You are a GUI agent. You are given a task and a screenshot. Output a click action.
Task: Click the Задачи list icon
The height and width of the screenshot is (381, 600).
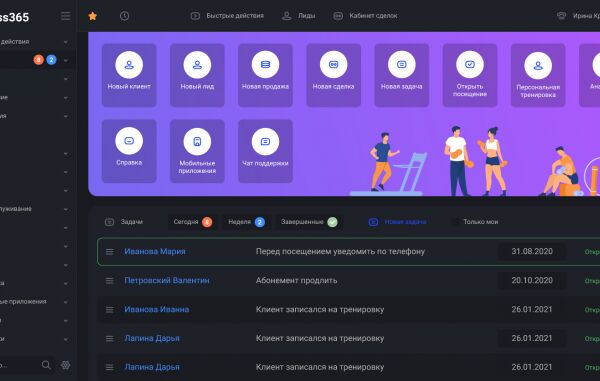[x=109, y=222]
